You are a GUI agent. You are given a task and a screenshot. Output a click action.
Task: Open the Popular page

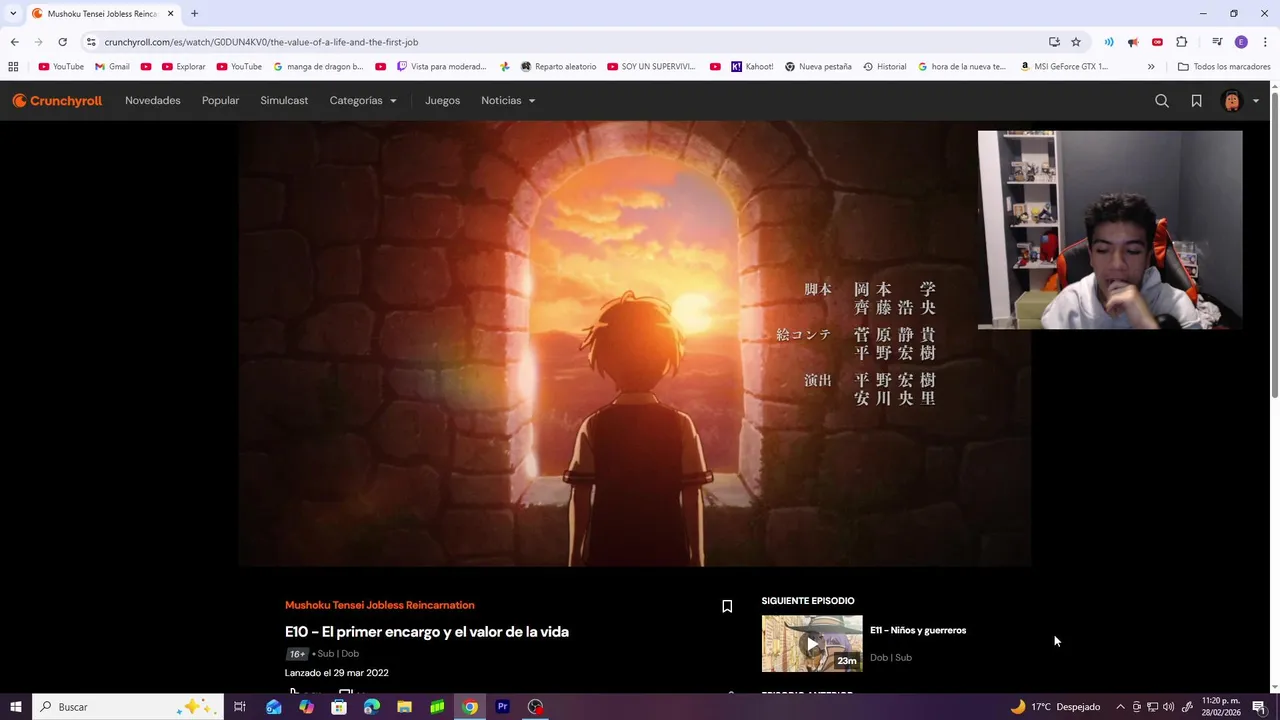[x=220, y=101]
